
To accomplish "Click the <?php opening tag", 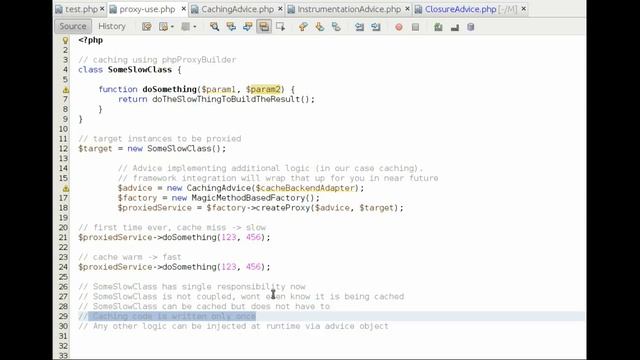I will coord(91,40).
